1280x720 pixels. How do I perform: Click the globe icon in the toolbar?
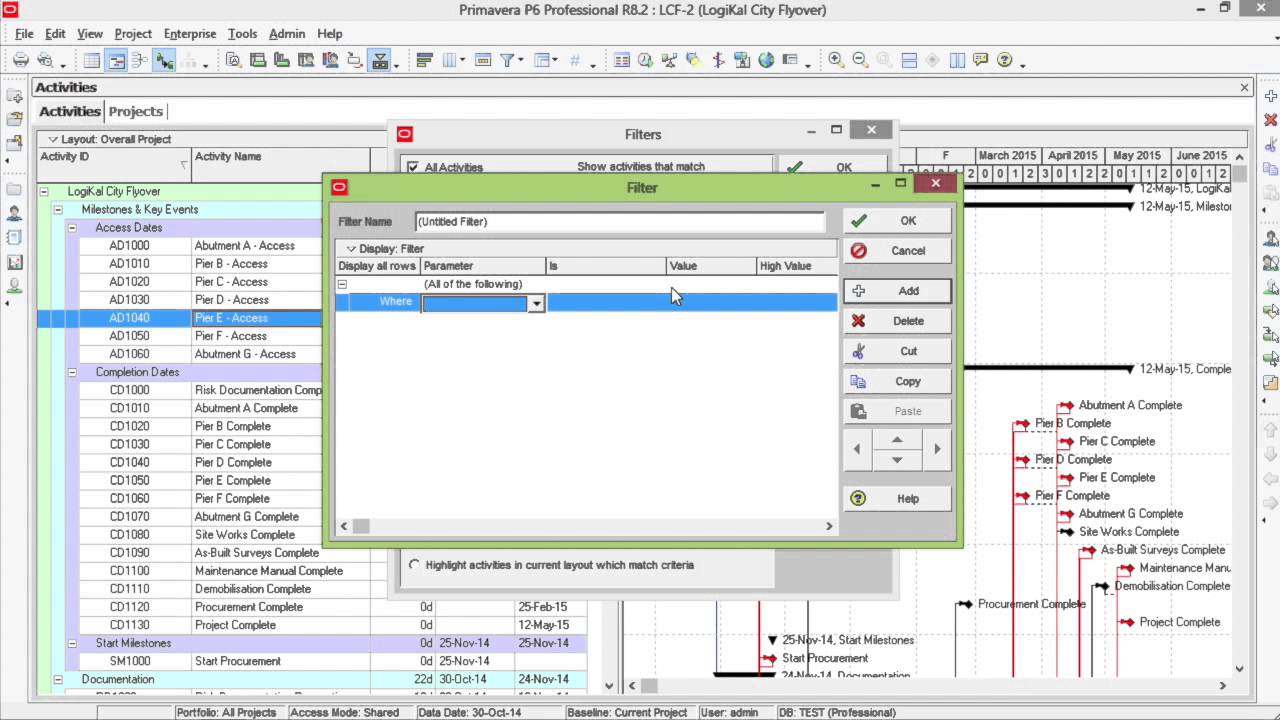click(x=766, y=60)
